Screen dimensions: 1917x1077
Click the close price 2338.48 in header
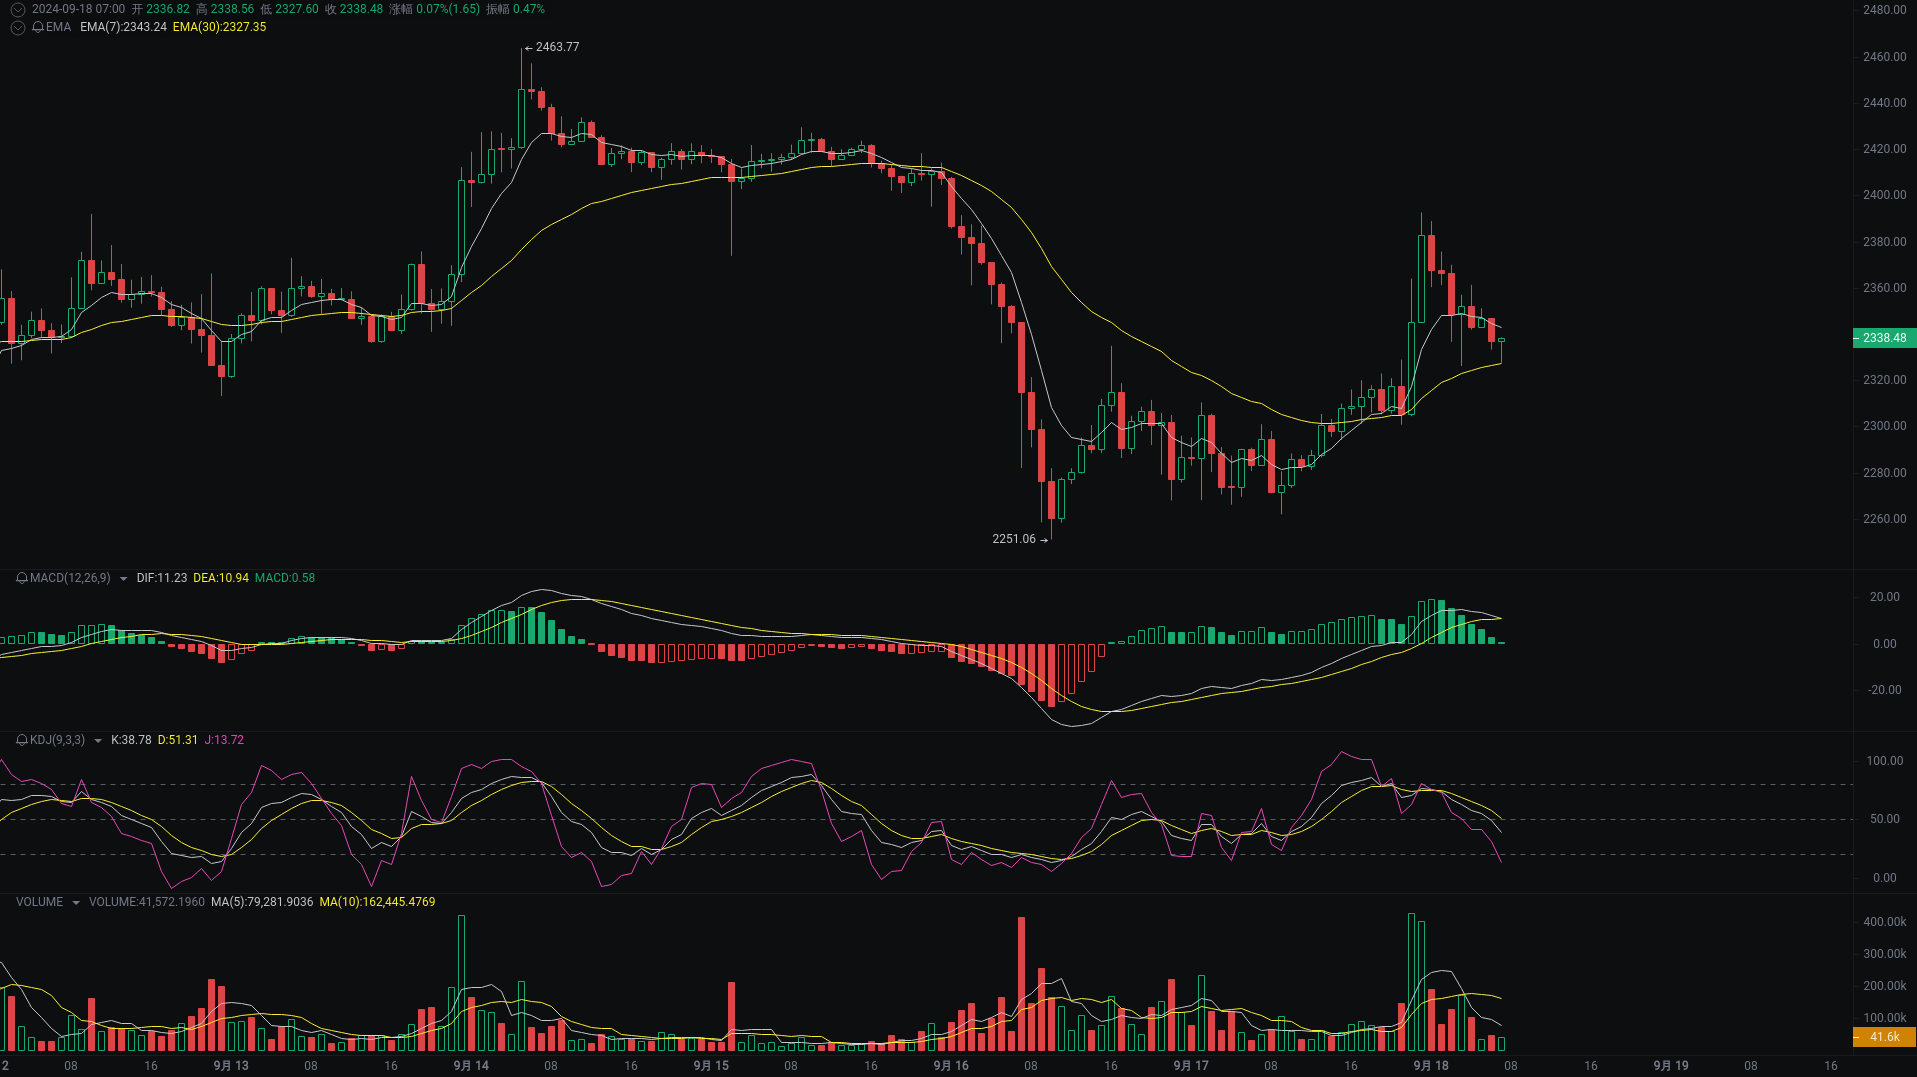361,9
